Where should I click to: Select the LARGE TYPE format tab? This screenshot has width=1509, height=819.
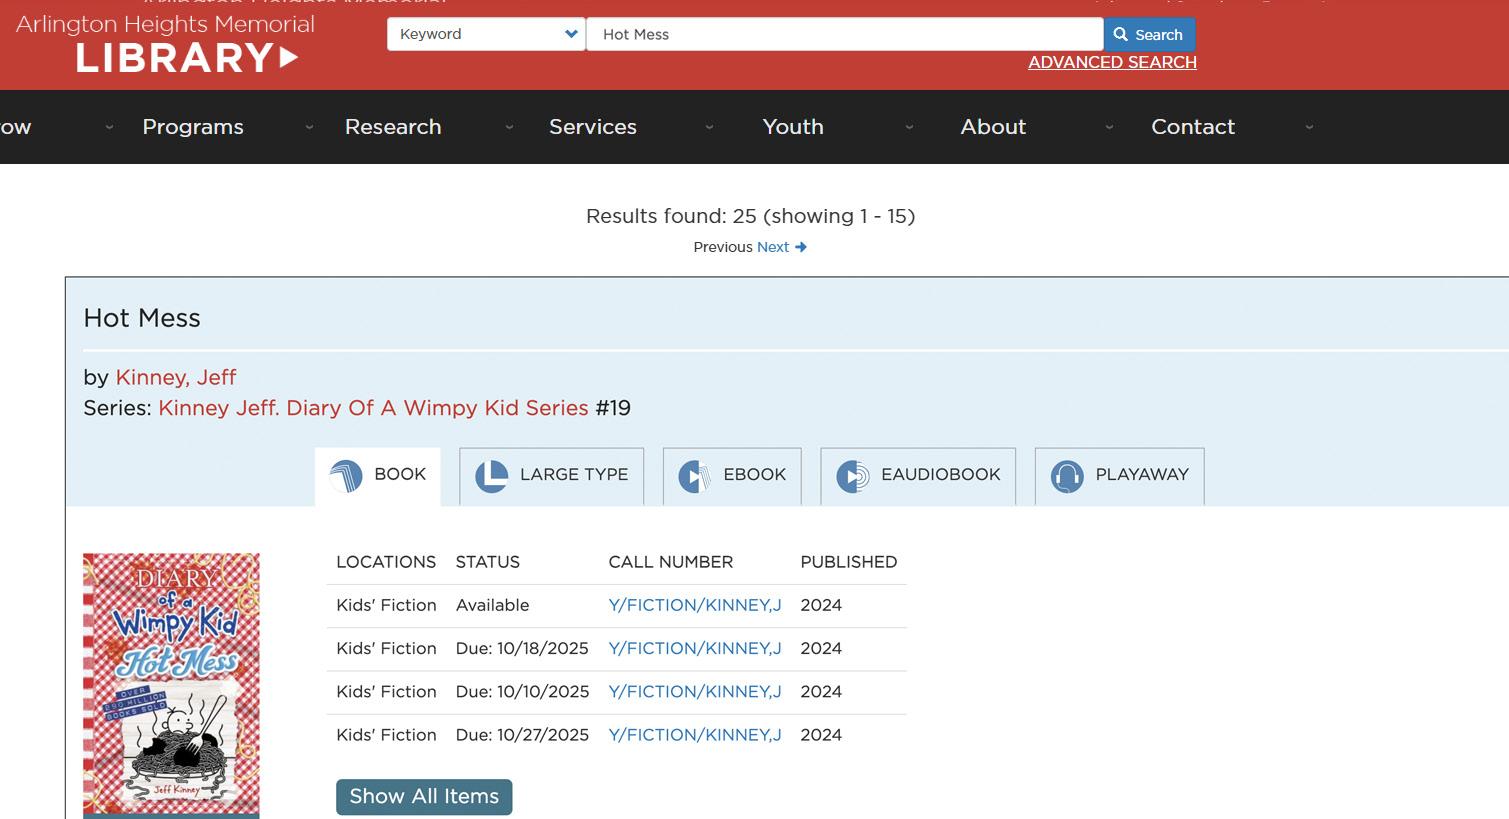(552, 476)
